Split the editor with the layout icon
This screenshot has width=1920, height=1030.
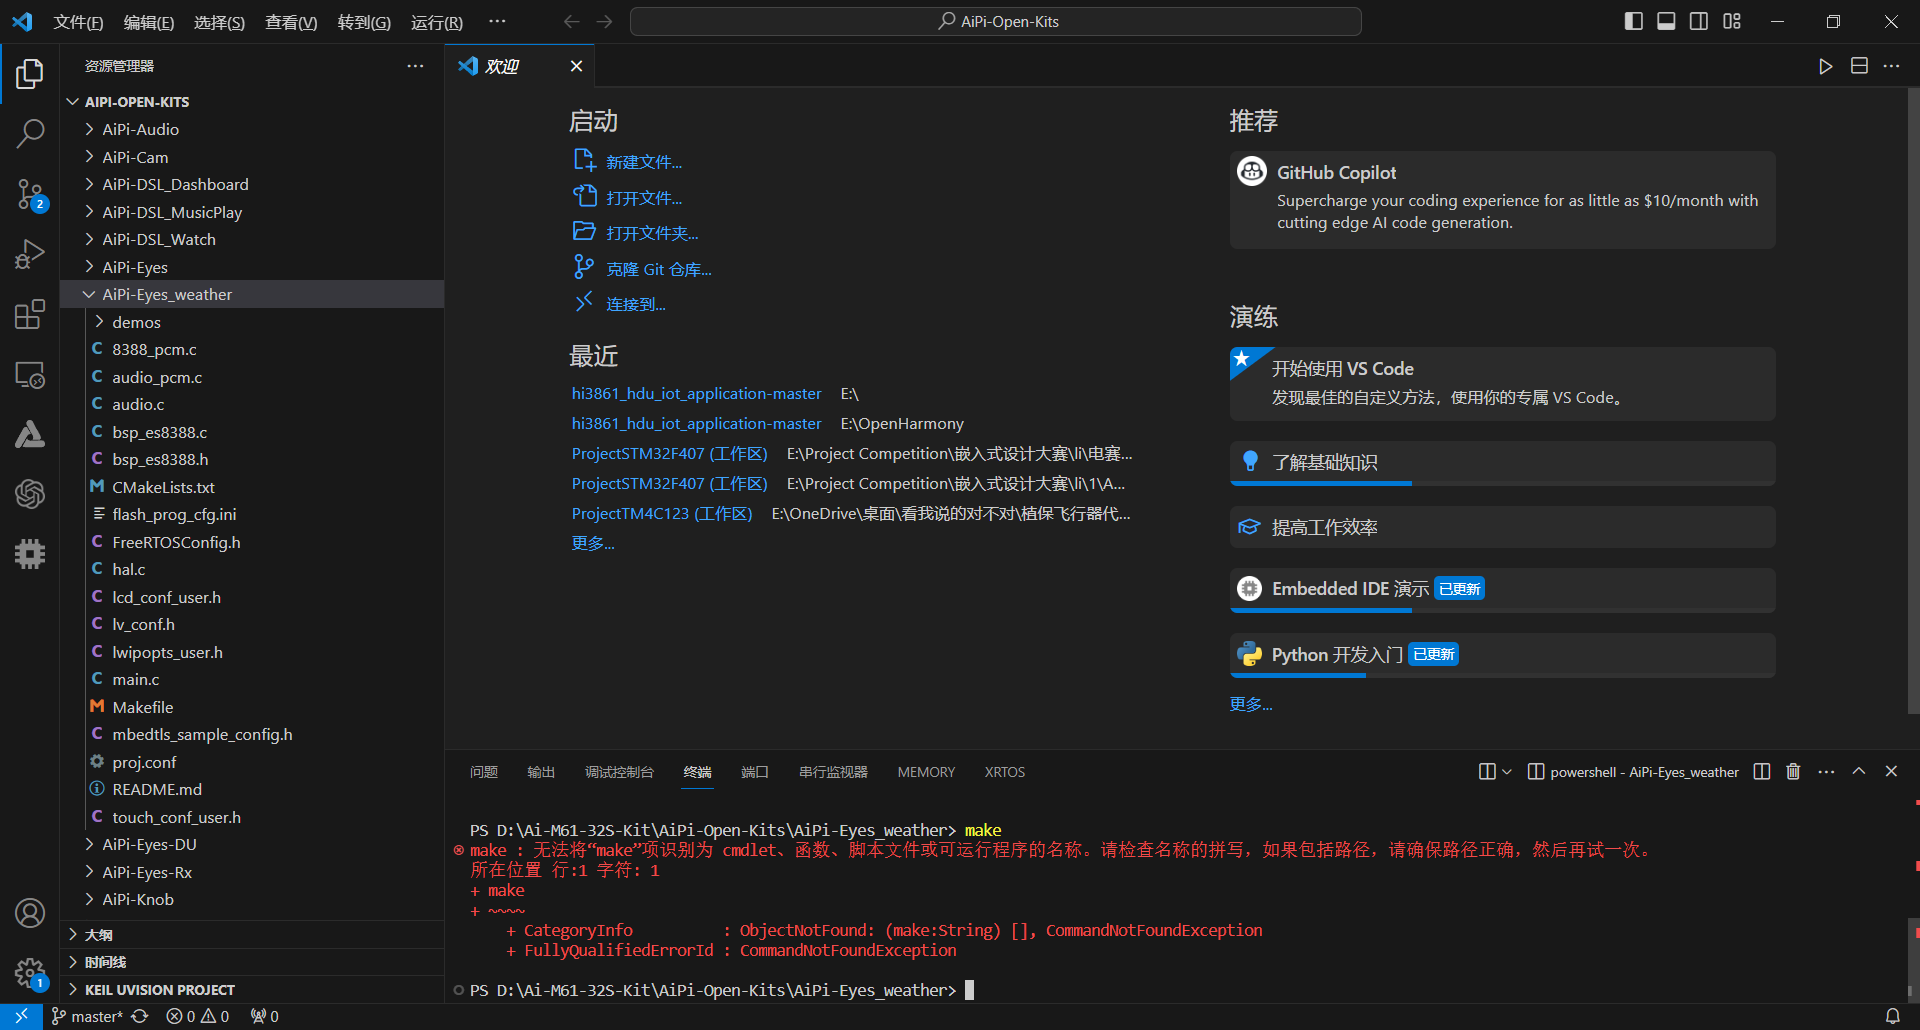pyautogui.click(x=1859, y=66)
